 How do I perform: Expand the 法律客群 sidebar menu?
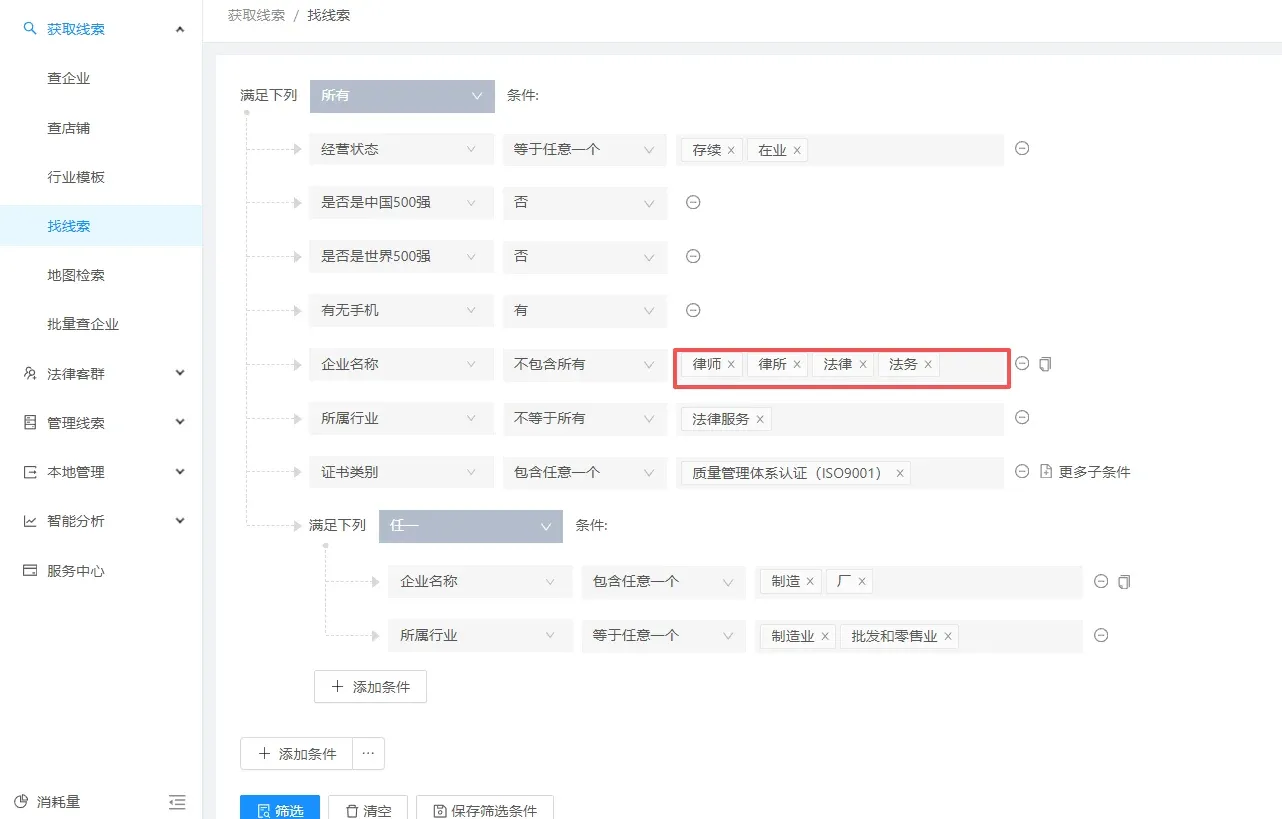pyautogui.click(x=101, y=373)
